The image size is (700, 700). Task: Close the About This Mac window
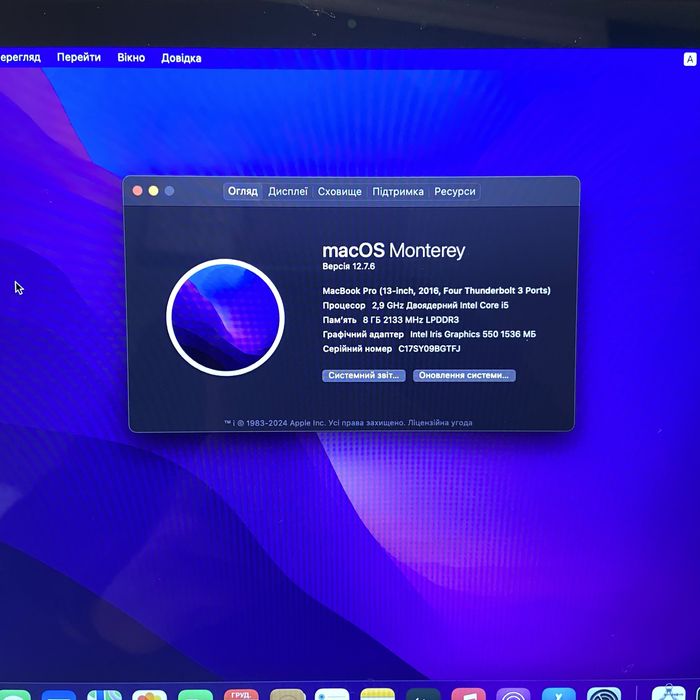pos(138,191)
